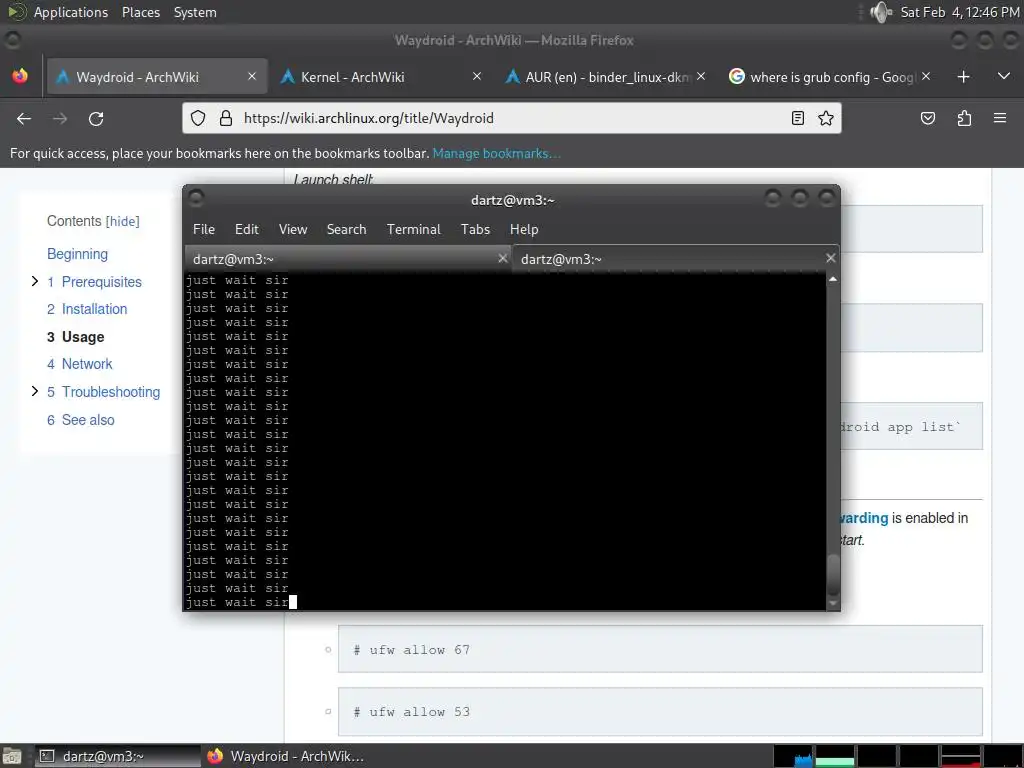
Task: Click the volume speaker icon
Action: click(881, 12)
